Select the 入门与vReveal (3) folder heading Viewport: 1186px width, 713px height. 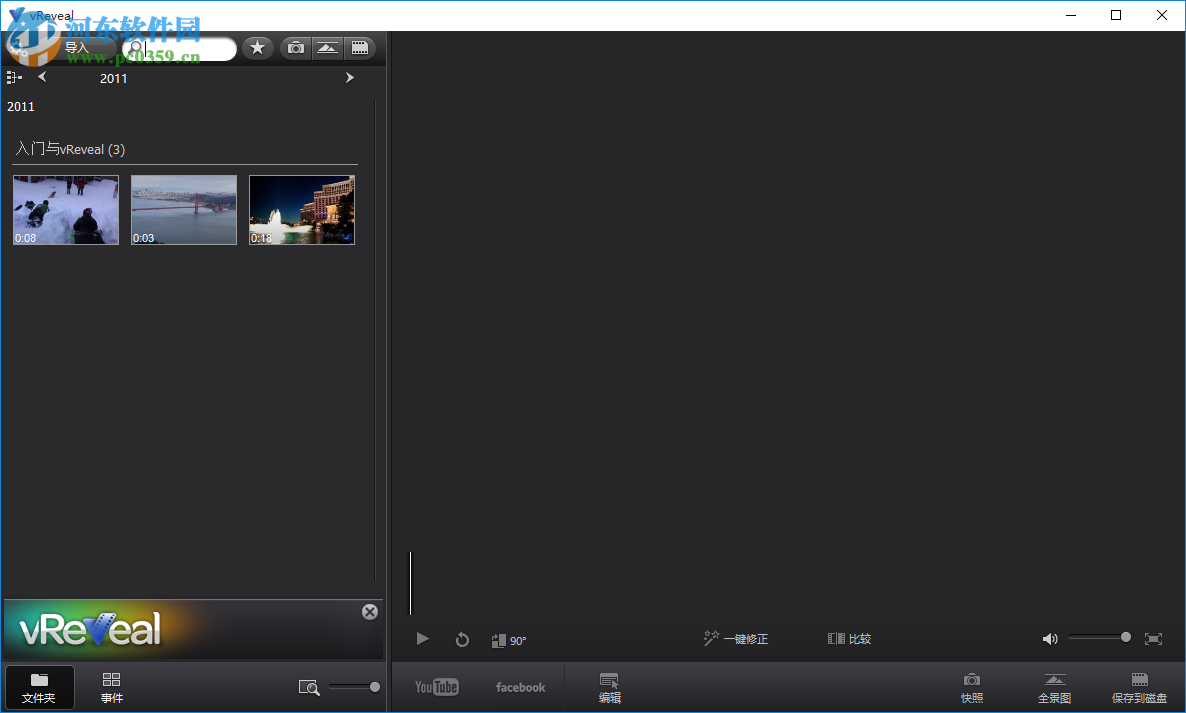[70, 149]
